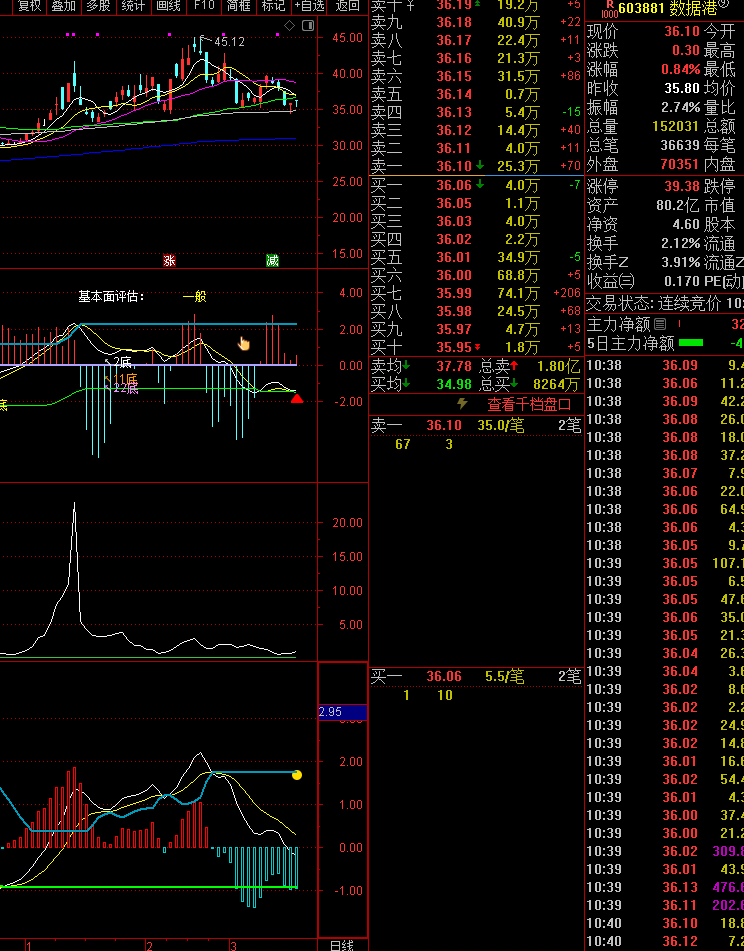Click the green 减 marker on the chart

[x=272, y=260]
